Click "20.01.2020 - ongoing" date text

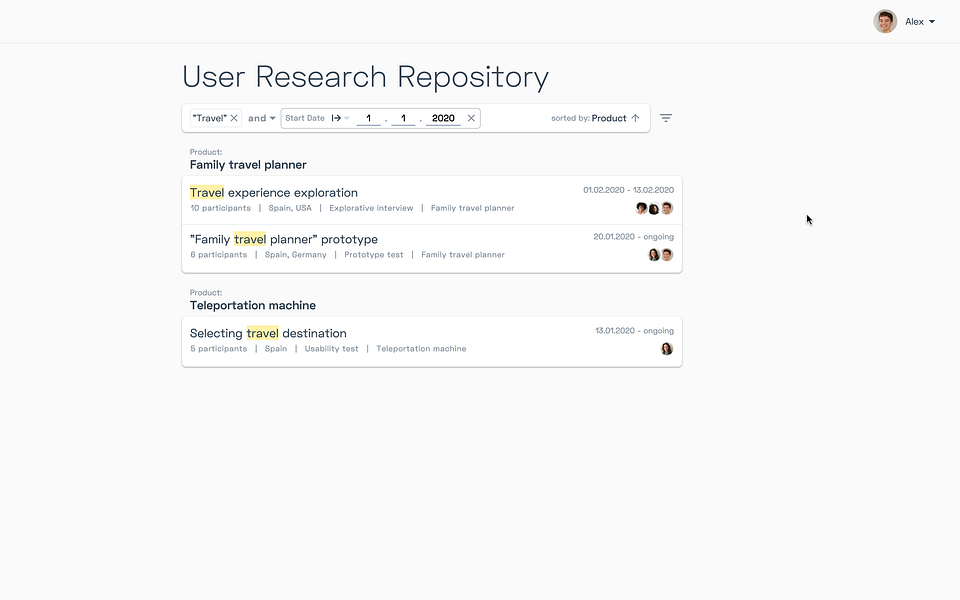tap(634, 236)
